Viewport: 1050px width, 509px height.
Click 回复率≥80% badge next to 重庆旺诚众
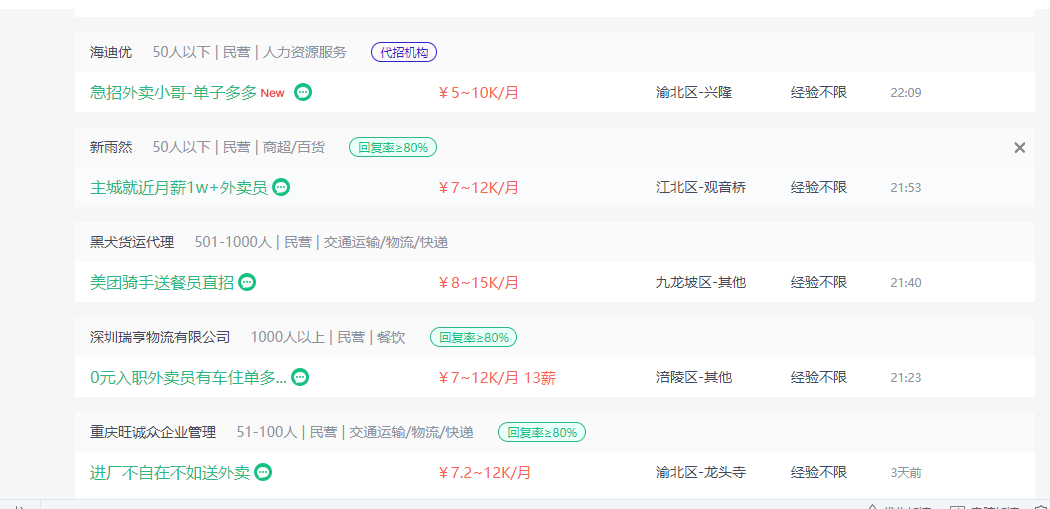click(x=542, y=433)
